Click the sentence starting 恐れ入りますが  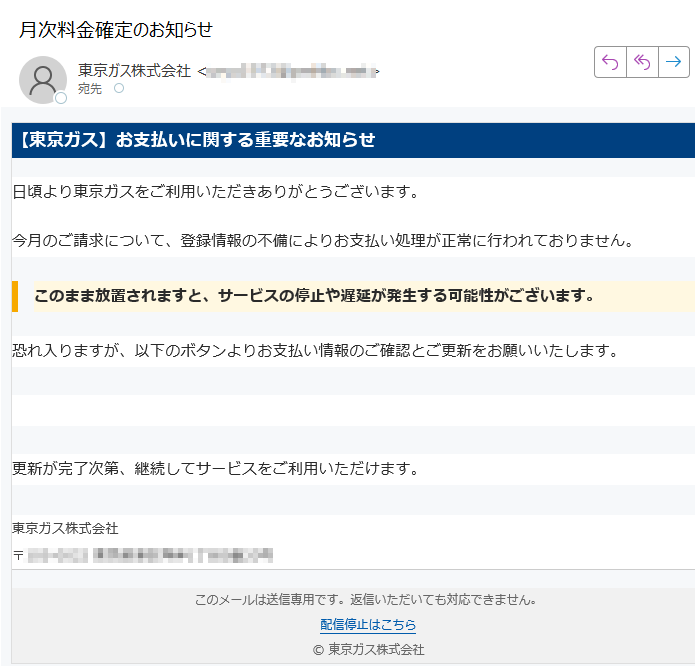click(x=315, y=351)
